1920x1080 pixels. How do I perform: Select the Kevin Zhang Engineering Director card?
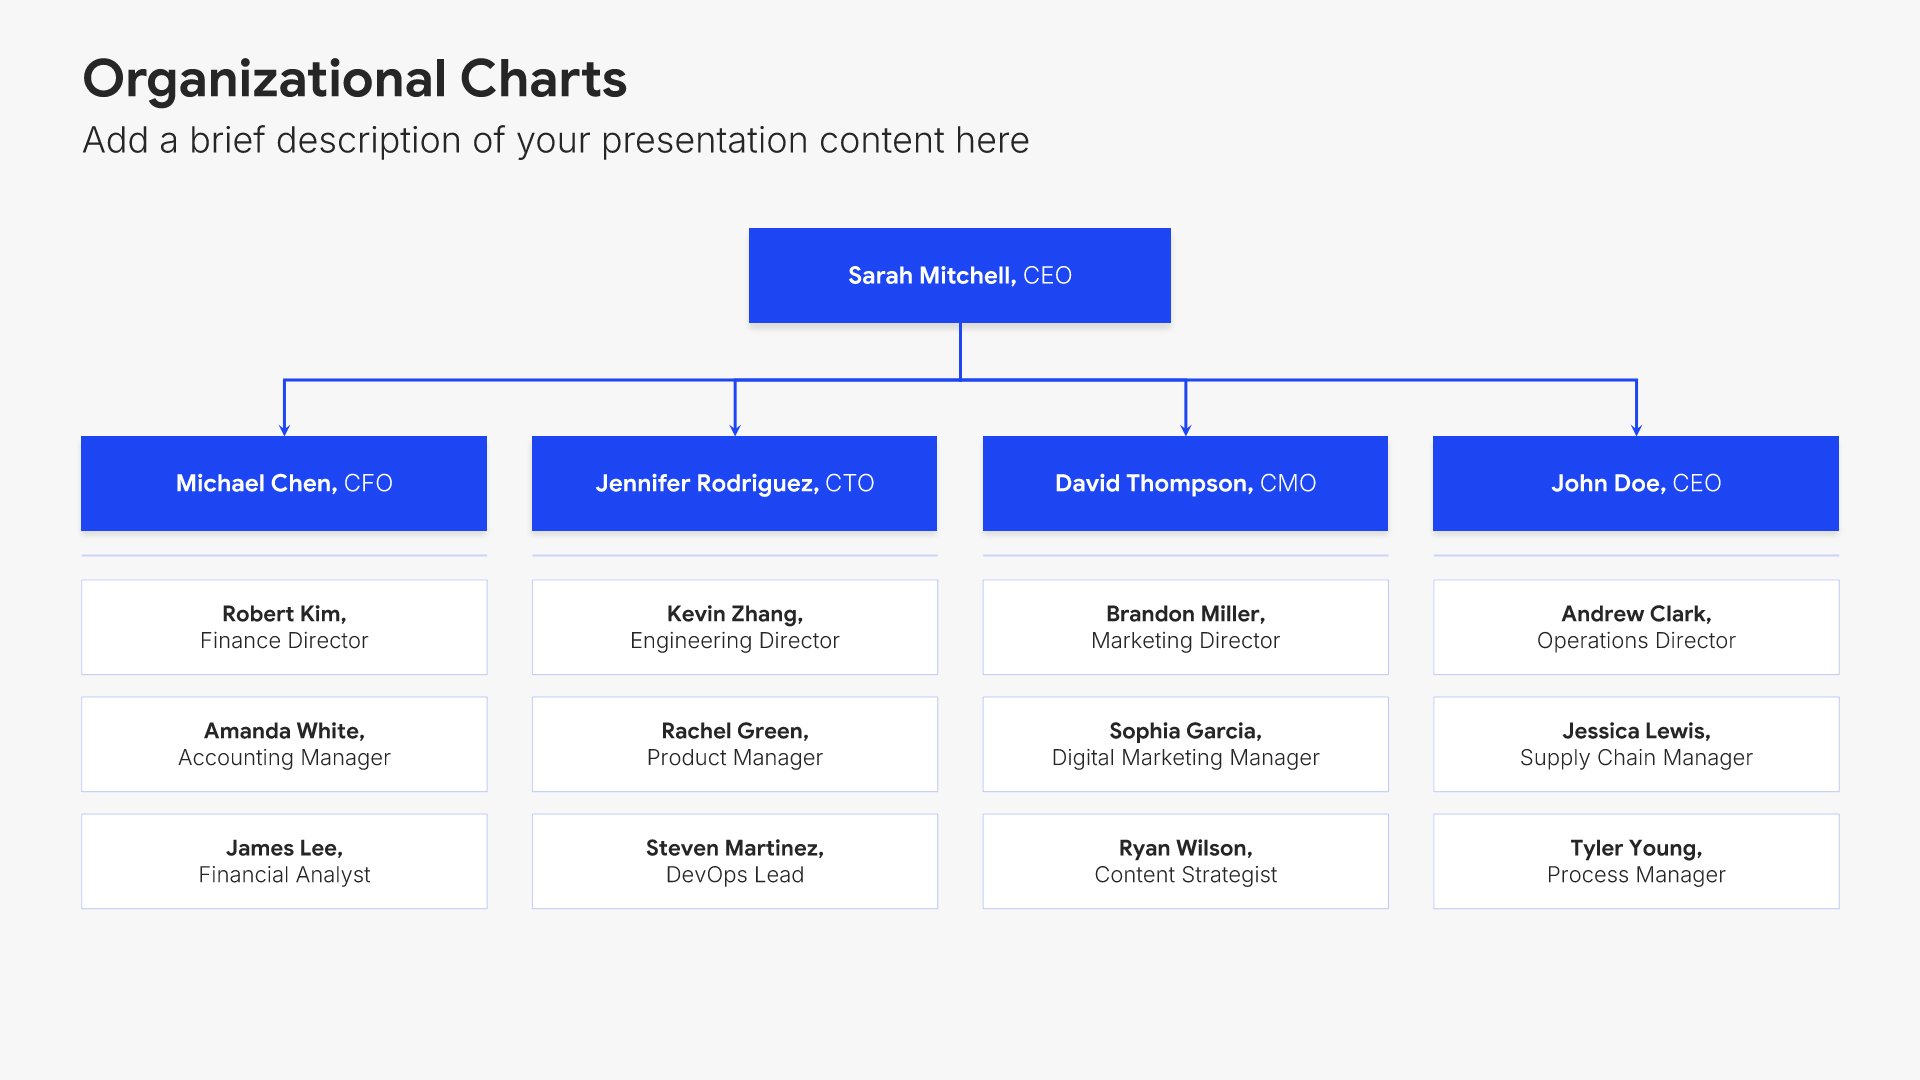734,627
